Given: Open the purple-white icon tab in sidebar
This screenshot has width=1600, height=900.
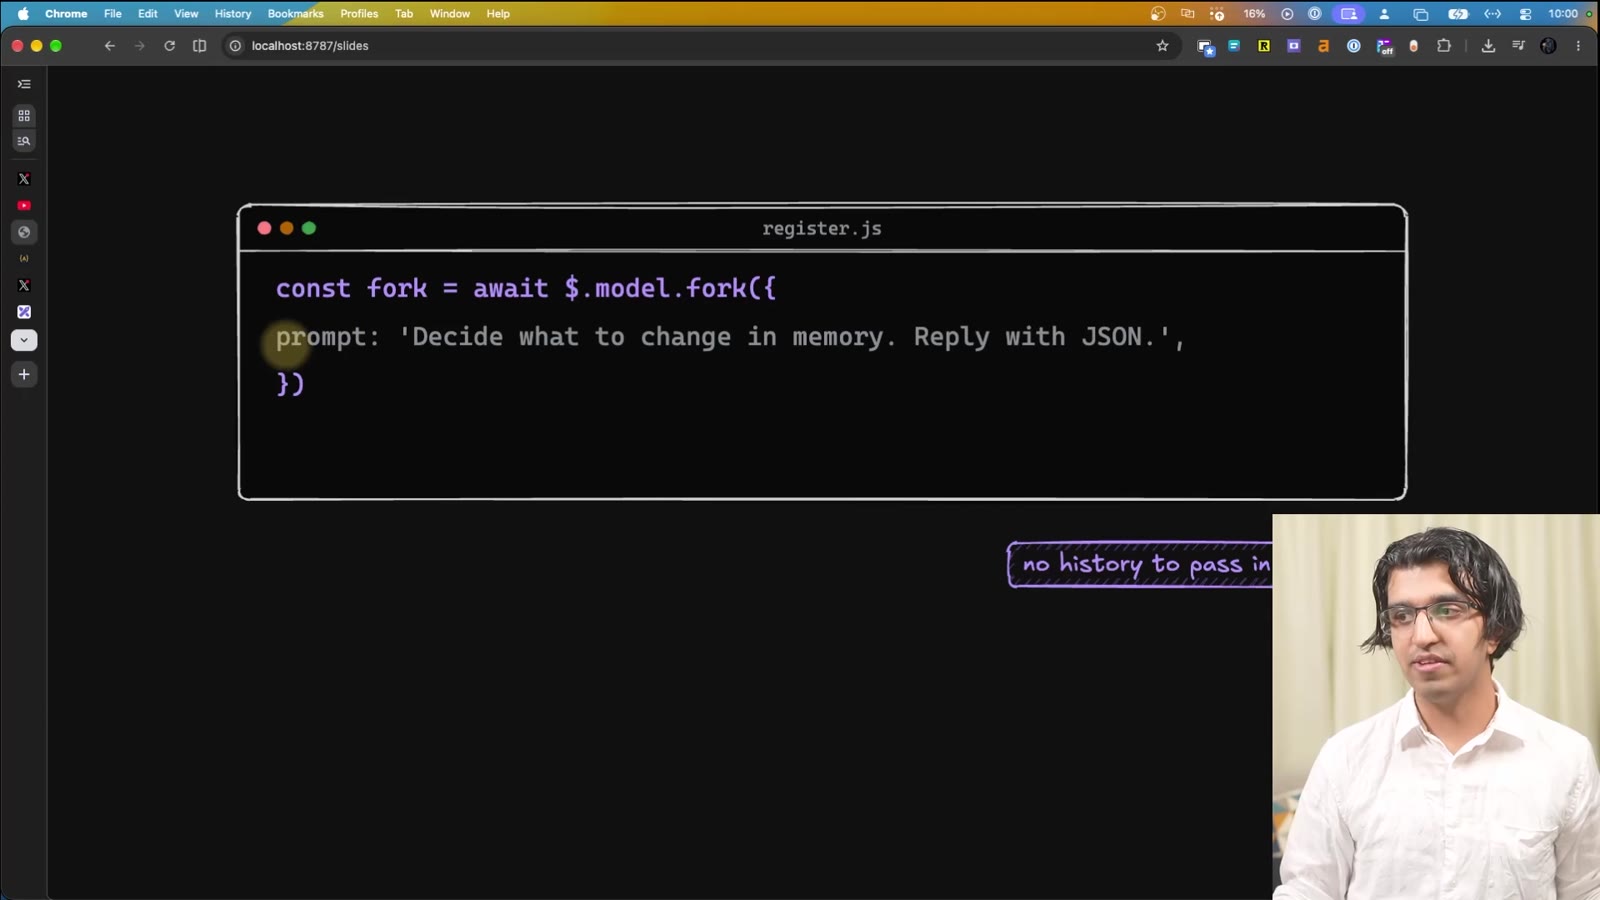Looking at the screenshot, I should coord(24,312).
